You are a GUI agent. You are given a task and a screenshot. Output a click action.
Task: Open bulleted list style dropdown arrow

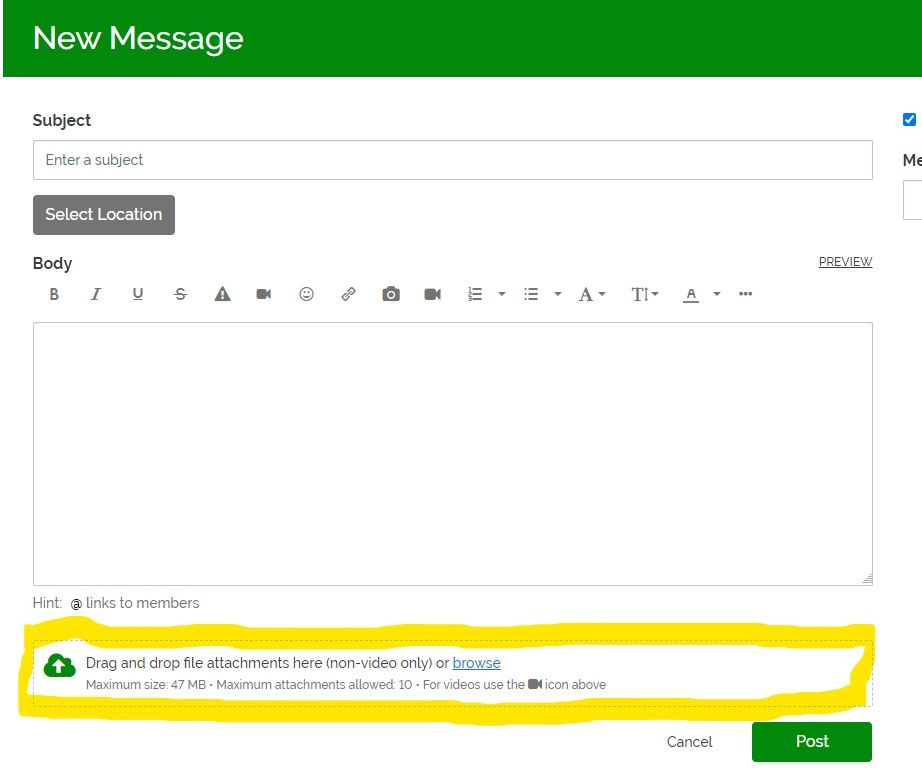click(557, 294)
